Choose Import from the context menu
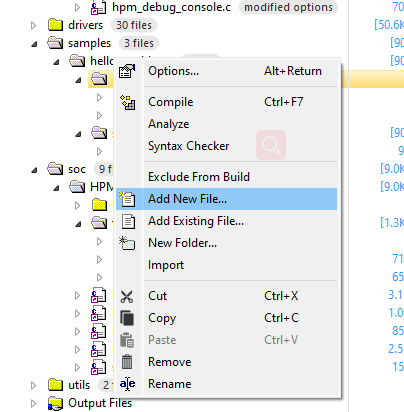This screenshot has width=404, height=412. pyautogui.click(x=166, y=265)
